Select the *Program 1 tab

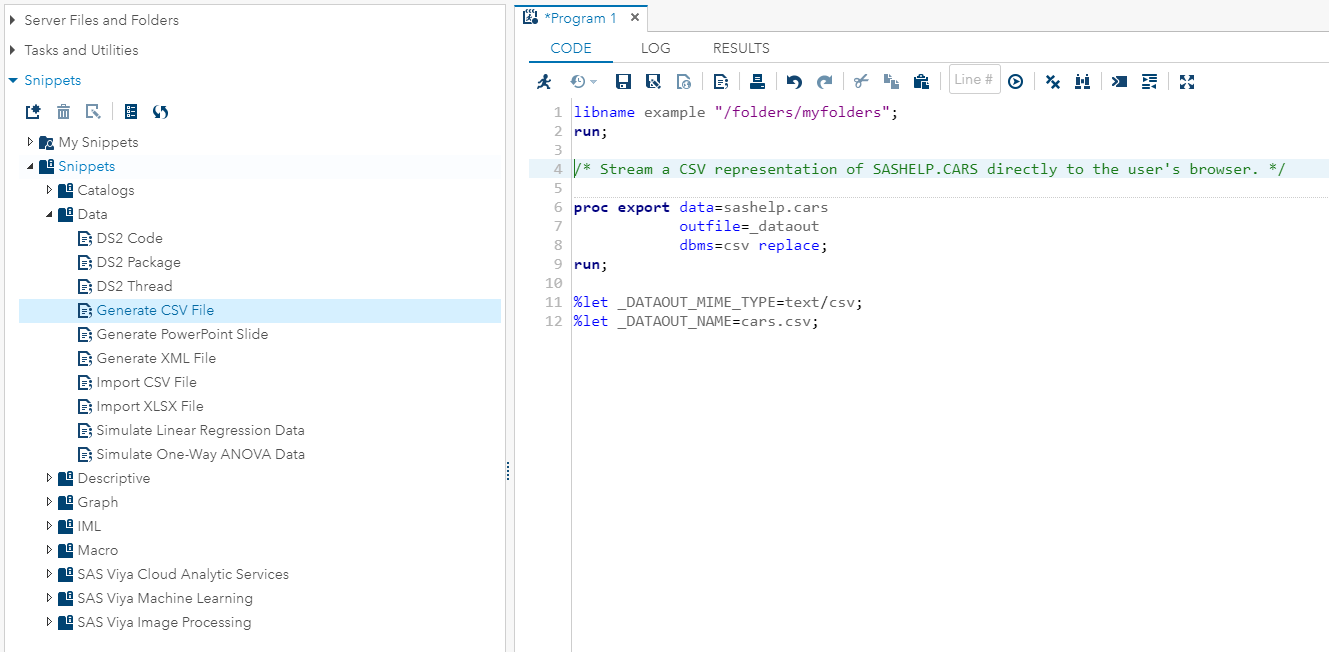(x=580, y=18)
